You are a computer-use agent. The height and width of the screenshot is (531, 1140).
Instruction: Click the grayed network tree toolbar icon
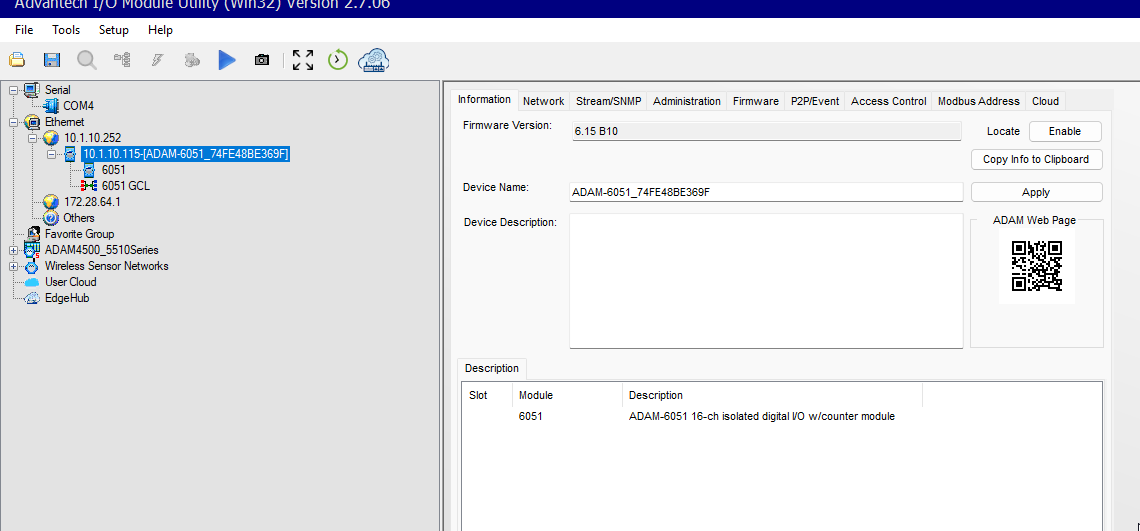[122, 60]
